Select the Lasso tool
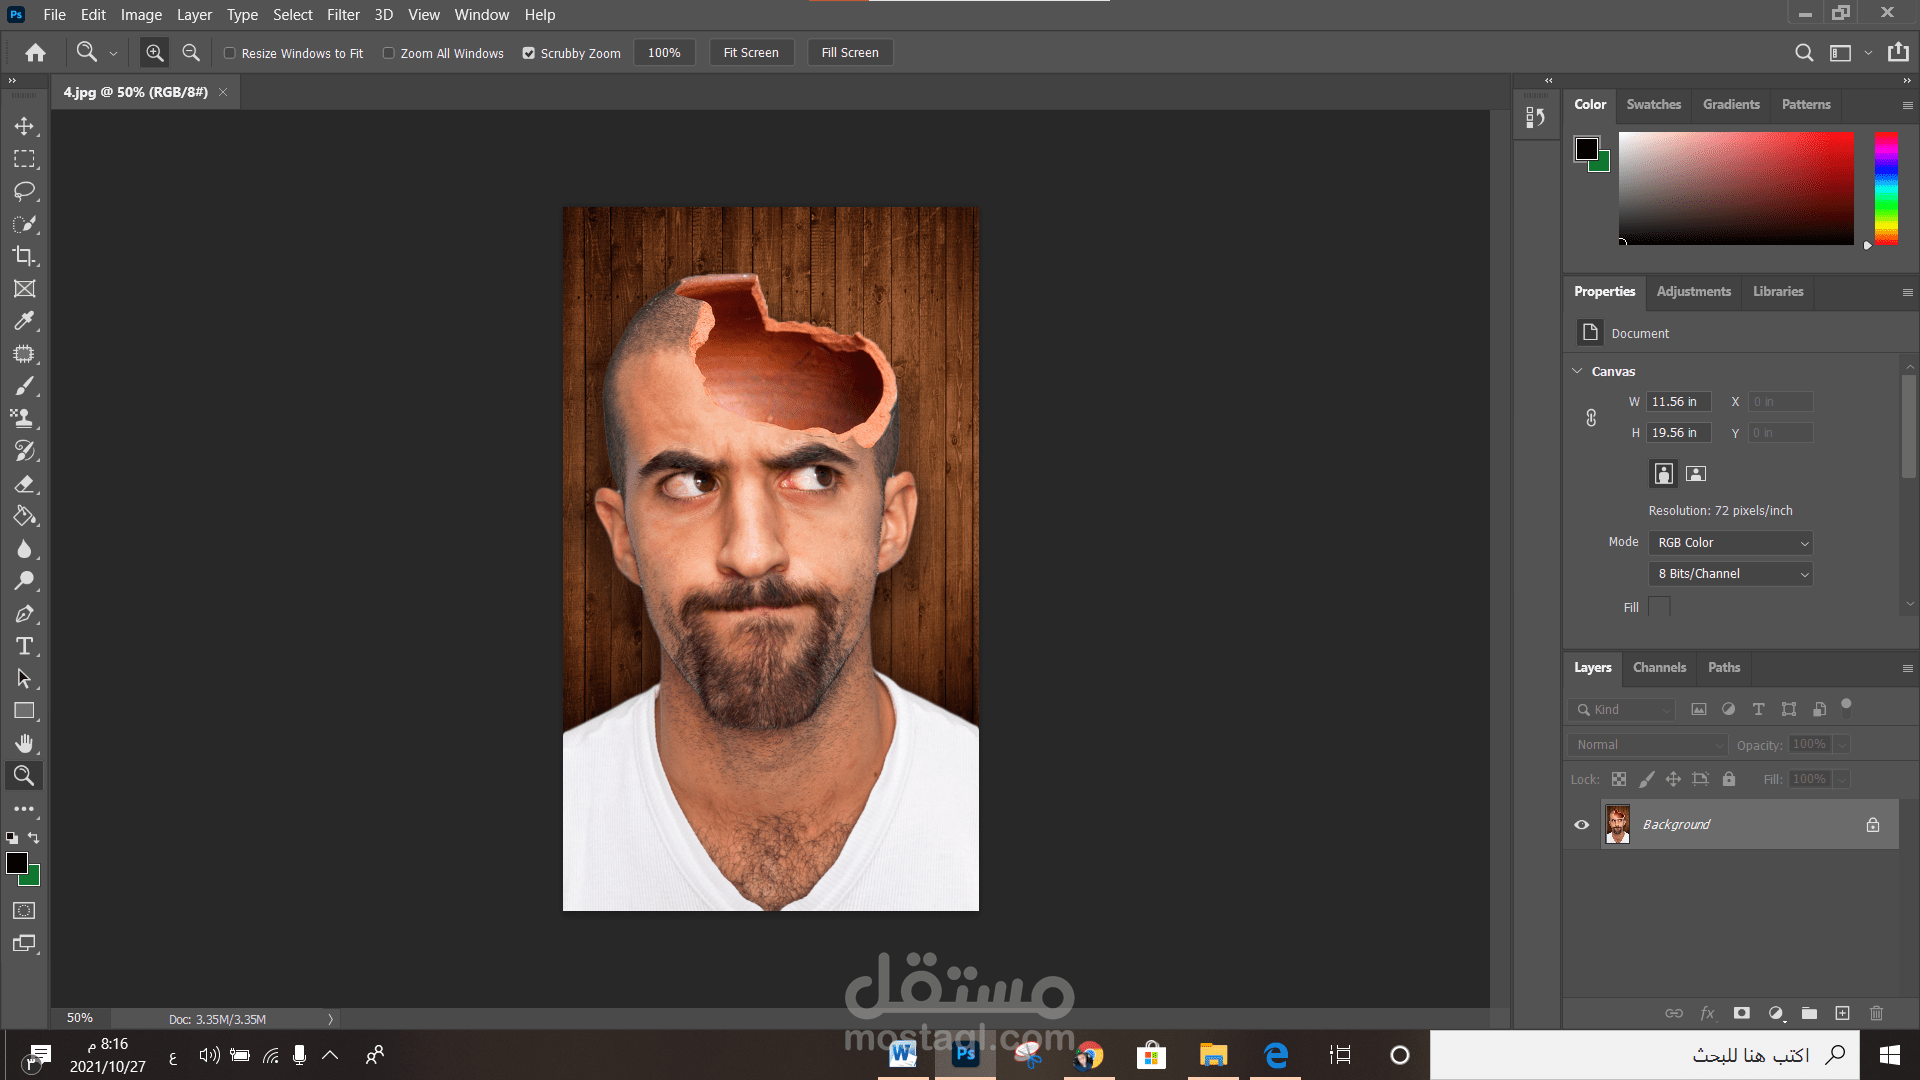1920x1080 pixels. (x=24, y=191)
